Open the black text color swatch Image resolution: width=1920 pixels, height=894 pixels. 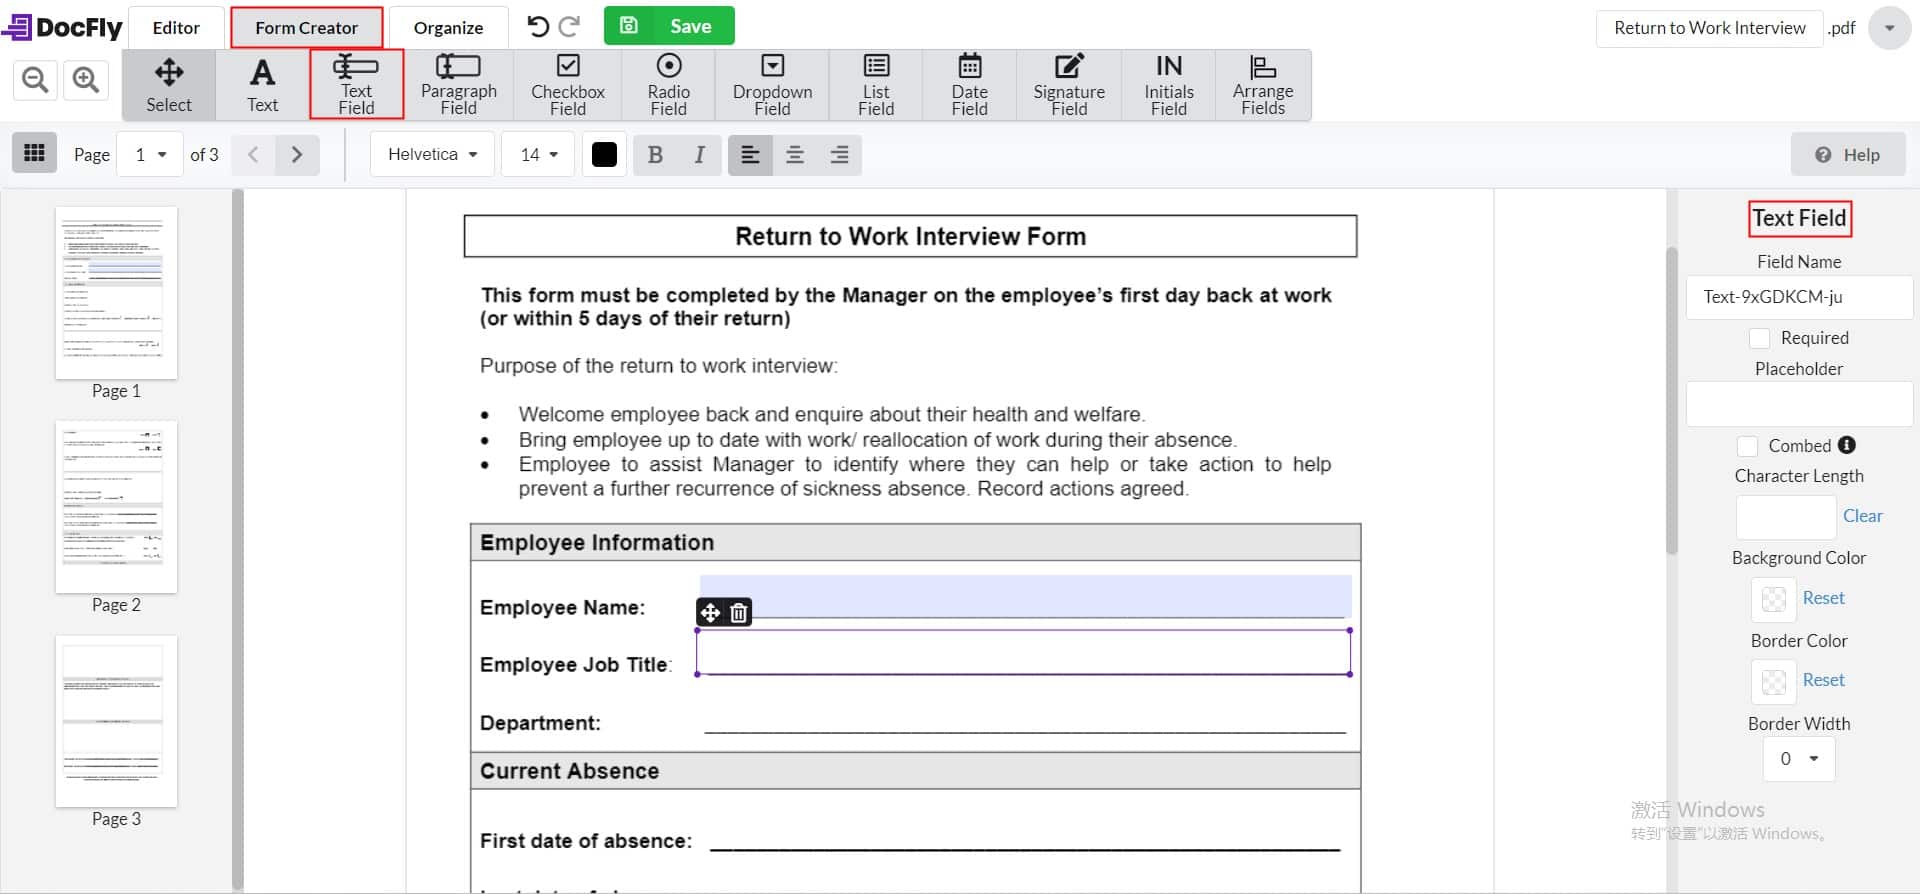pos(604,155)
